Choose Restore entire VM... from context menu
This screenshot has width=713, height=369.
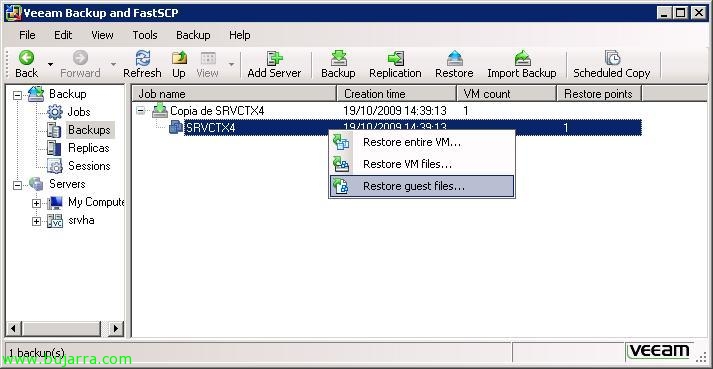point(422,142)
